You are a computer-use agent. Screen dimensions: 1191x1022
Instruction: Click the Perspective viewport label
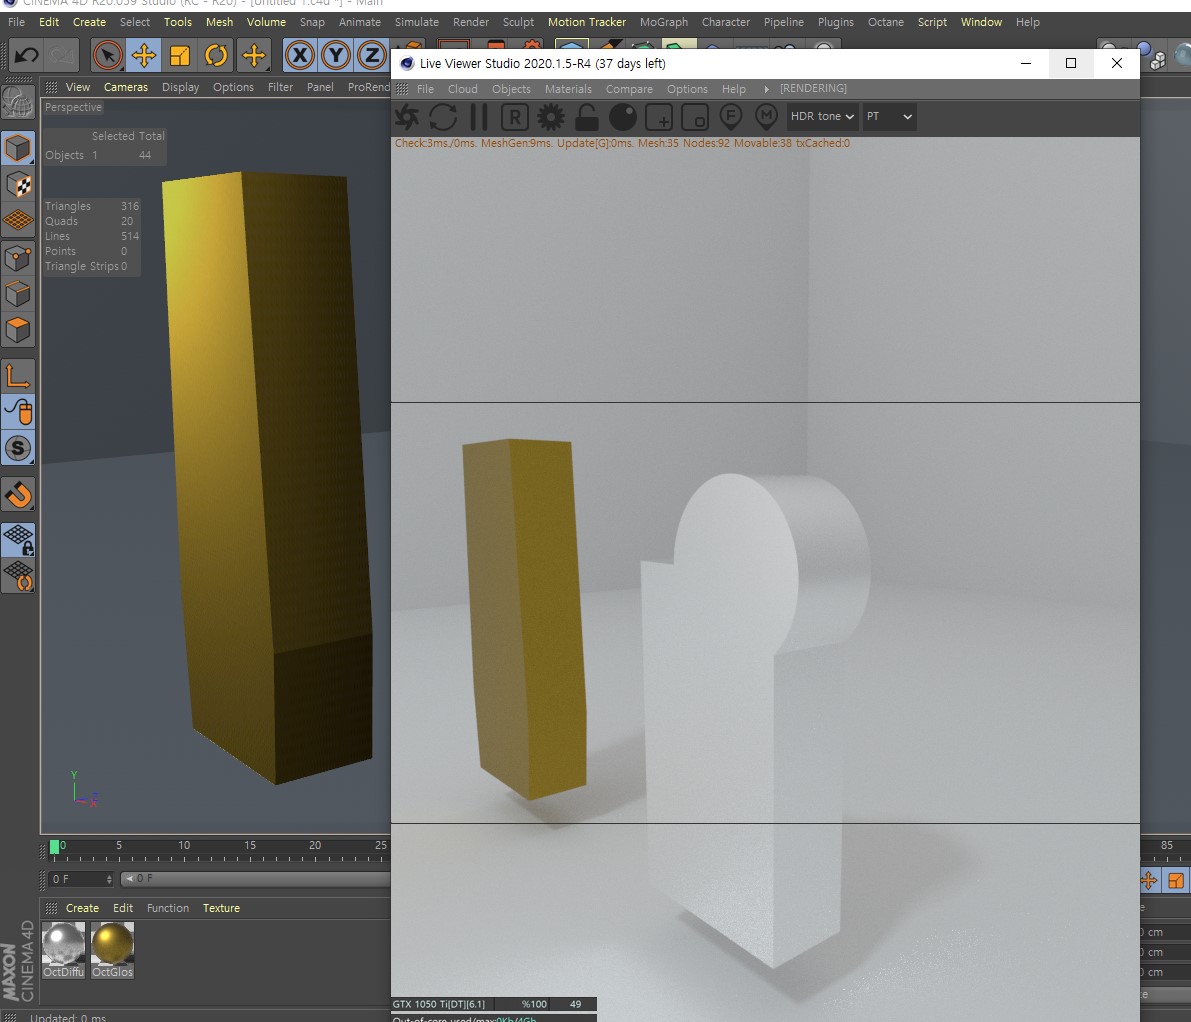73,107
